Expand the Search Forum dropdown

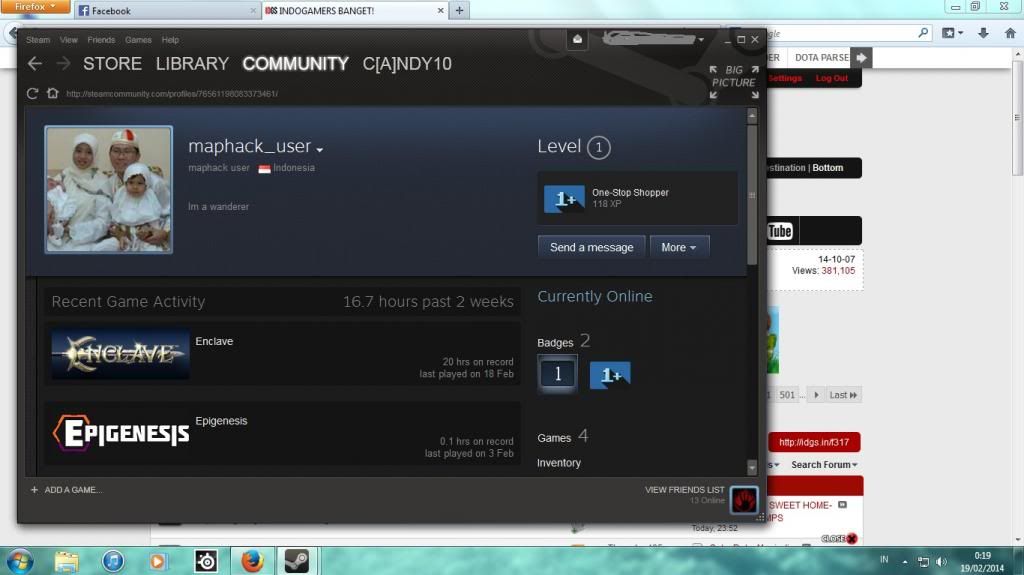coord(824,465)
